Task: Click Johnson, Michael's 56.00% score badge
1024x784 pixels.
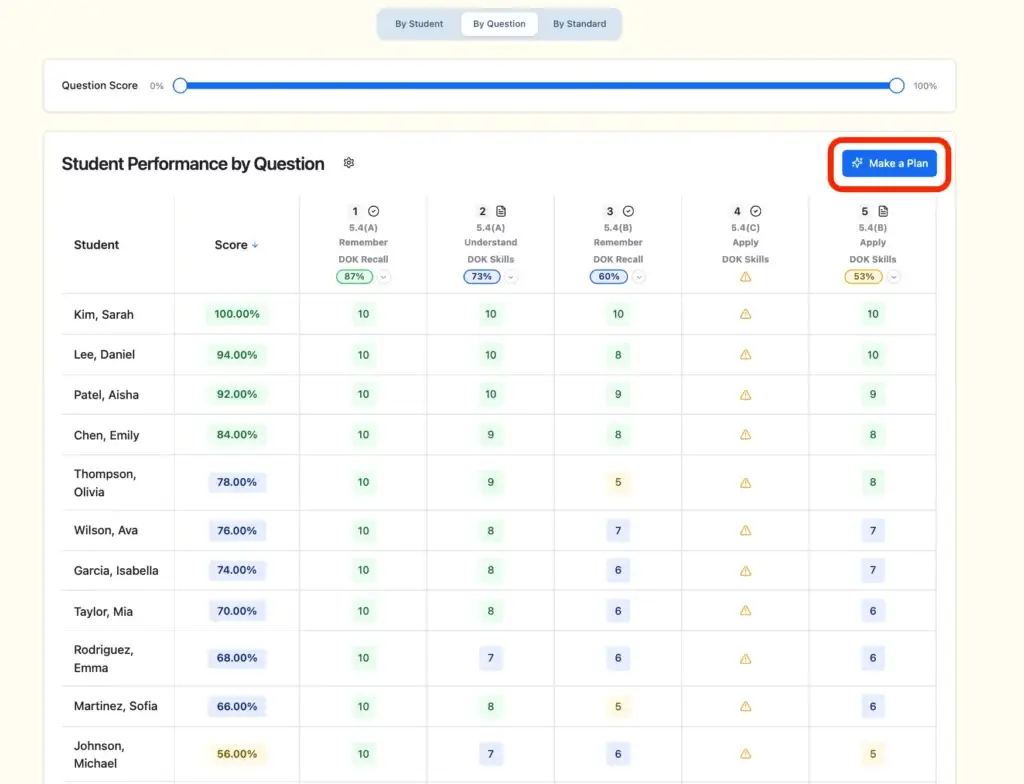Action: (235, 754)
